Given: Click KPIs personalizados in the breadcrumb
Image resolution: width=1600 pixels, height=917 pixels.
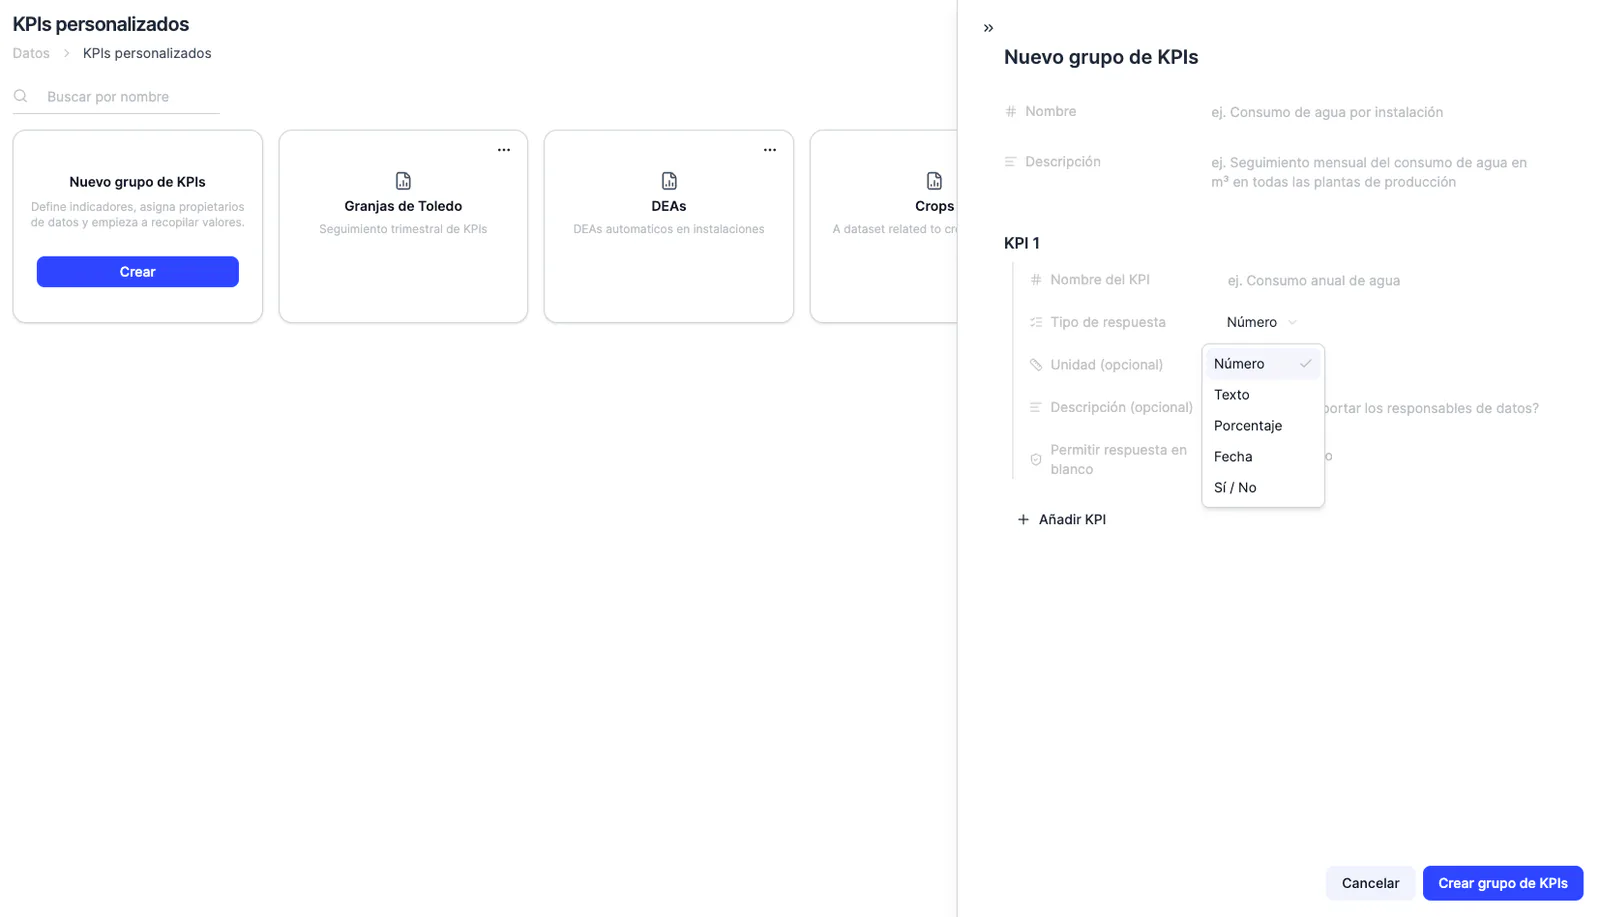Looking at the screenshot, I should point(147,54).
